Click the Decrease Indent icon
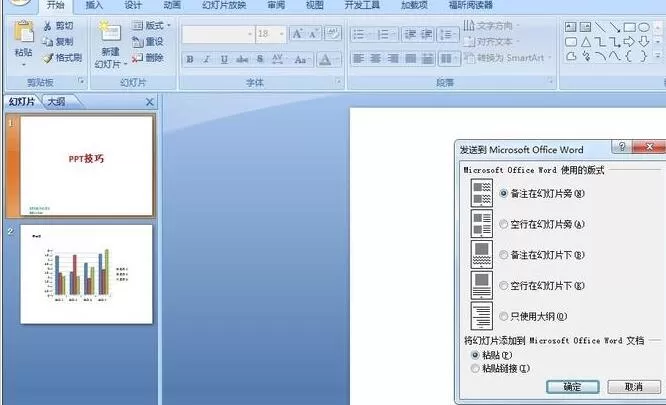666x405 pixels. pyautogui.click(x=410, y=34)
